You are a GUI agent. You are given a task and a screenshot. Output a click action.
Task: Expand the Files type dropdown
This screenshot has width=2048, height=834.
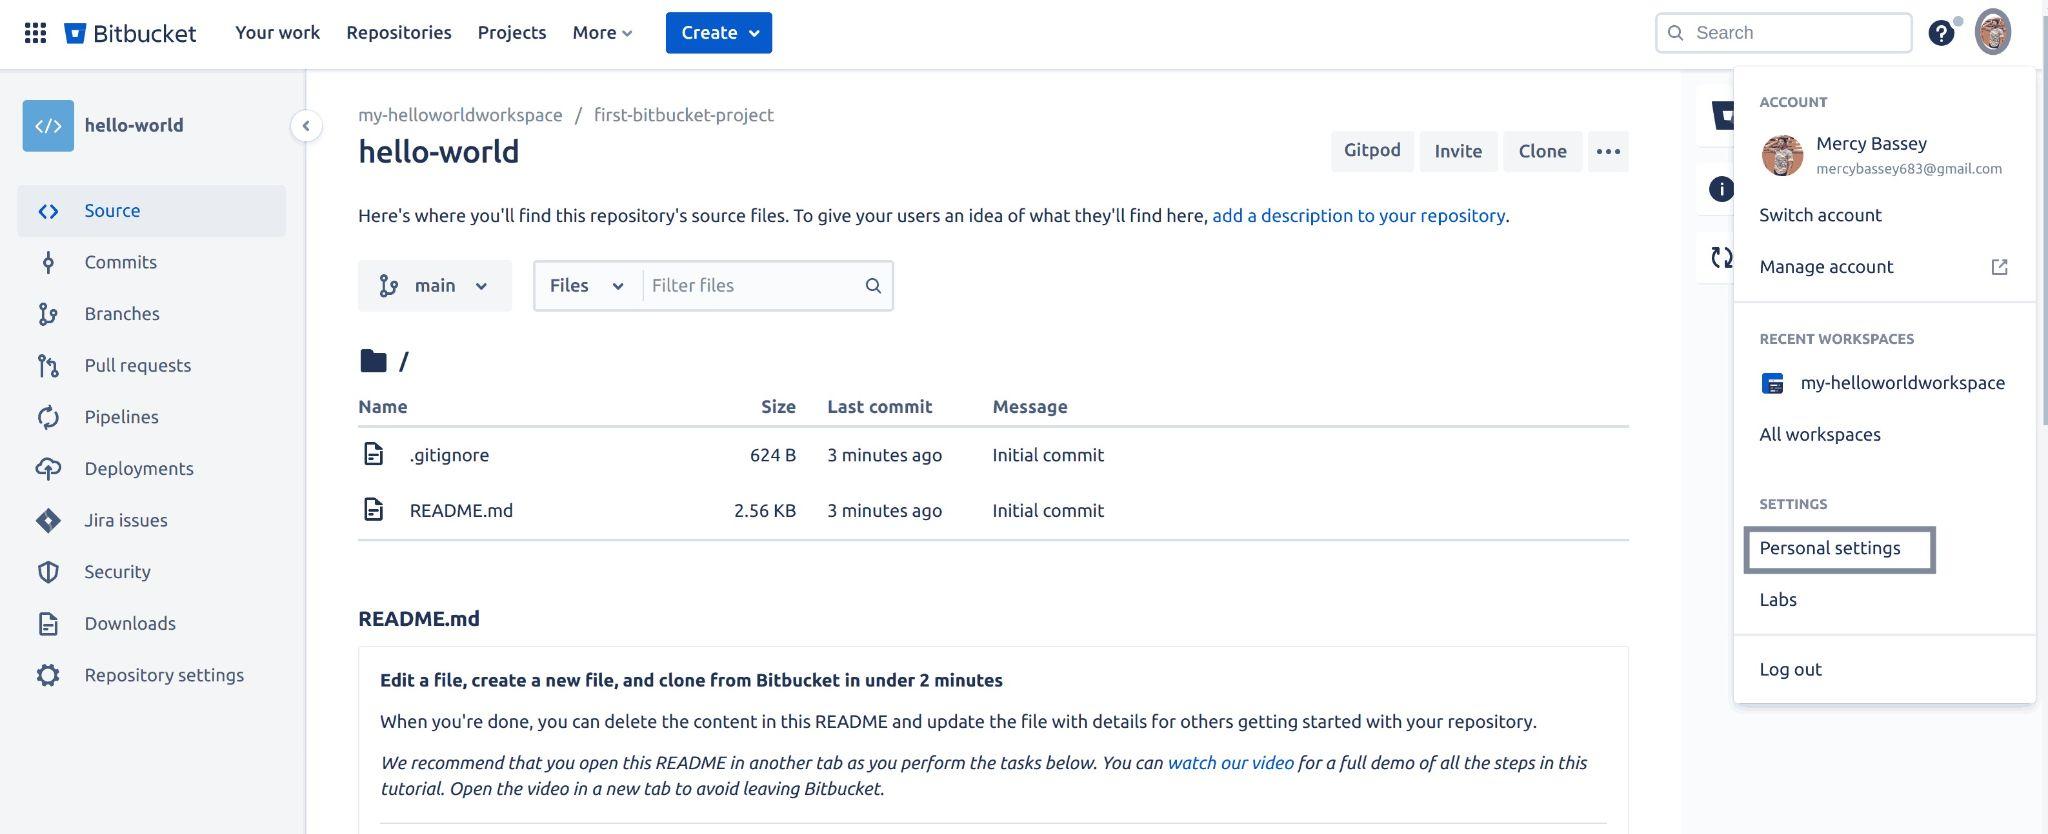[x=588, y=286]
